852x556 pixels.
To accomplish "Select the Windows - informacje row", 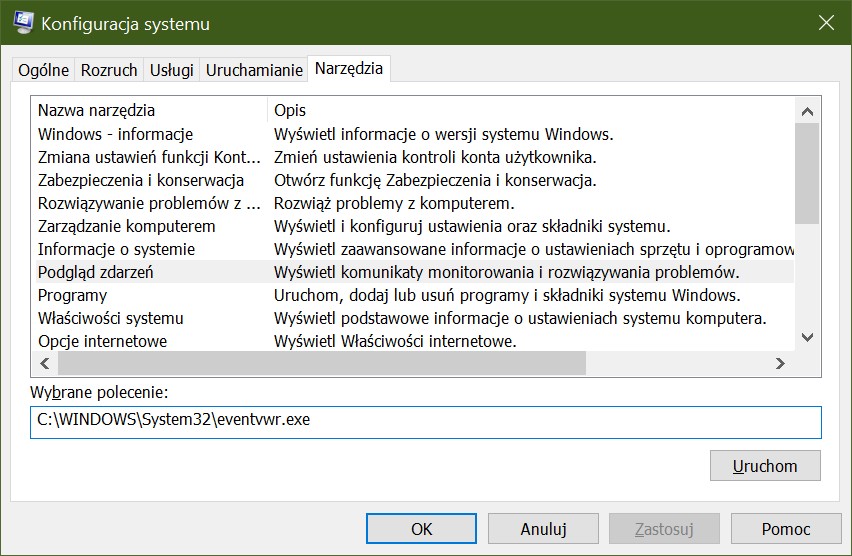I will pyautogui.click(x=413, y=134).
